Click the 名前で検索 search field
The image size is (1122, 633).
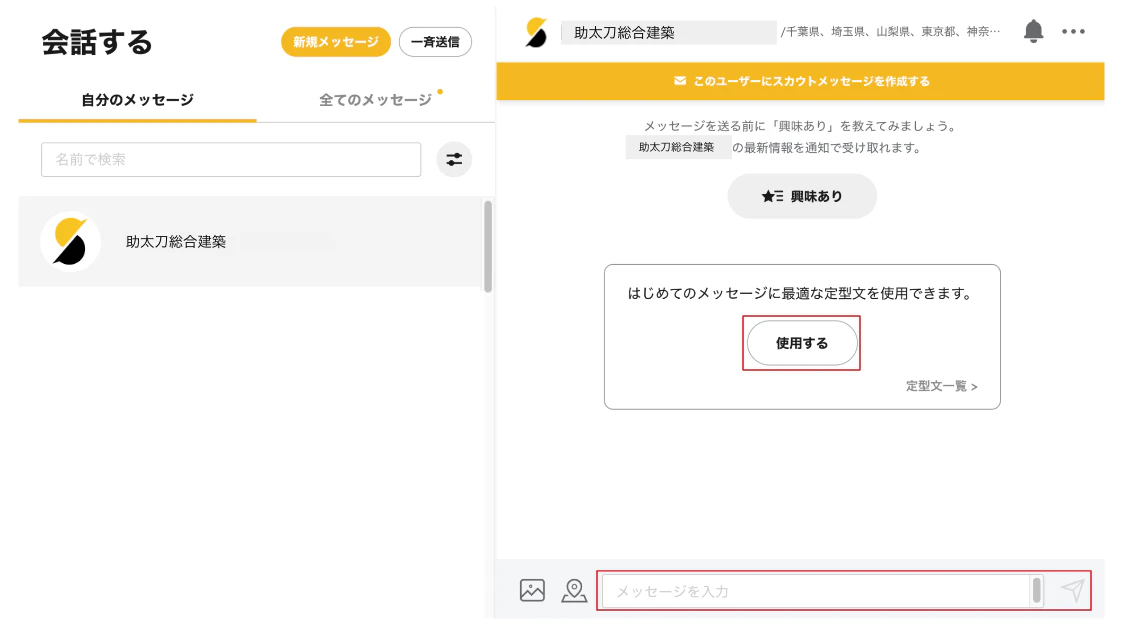click(231, 159)
